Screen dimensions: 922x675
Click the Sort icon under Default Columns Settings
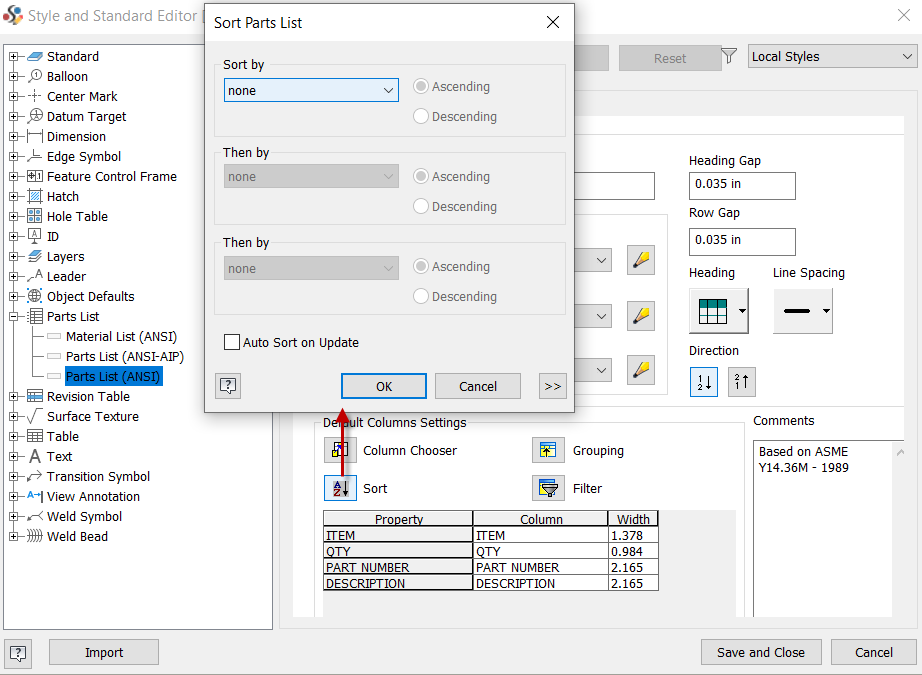340,488
